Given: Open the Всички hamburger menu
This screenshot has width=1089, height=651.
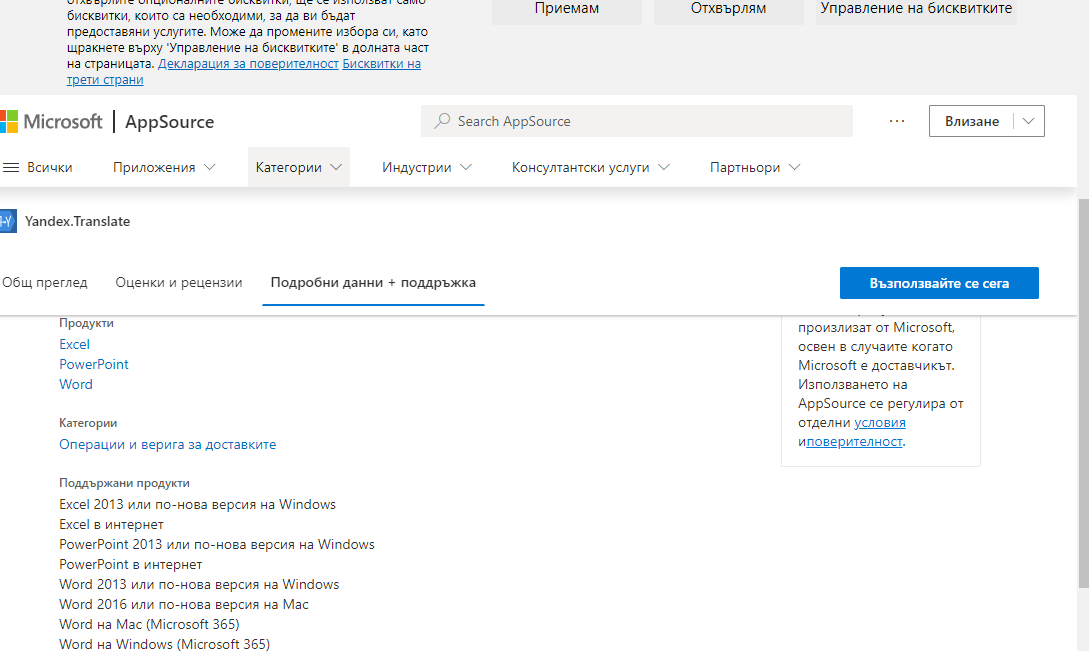Looking at the screenshot, I should [38, 167].
